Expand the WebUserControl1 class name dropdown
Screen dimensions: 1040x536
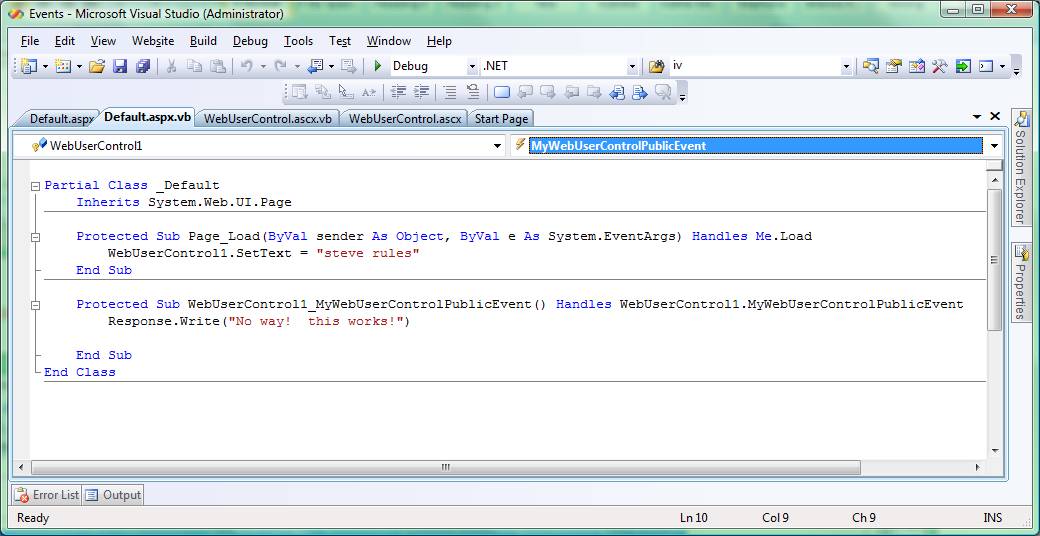pos(497,146)
